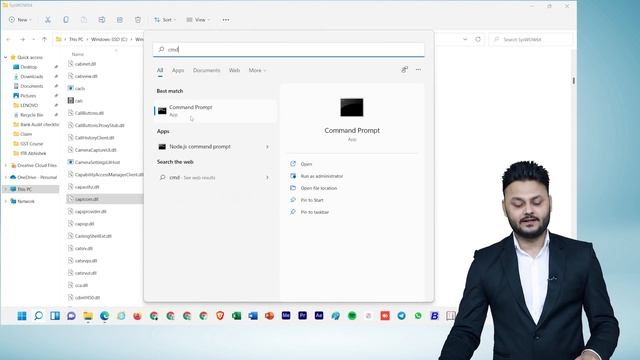Screen dimensions: 640x360
Task: Select the CallButtons.dll file
Action: pyautogui.click(x=89, y=113)
